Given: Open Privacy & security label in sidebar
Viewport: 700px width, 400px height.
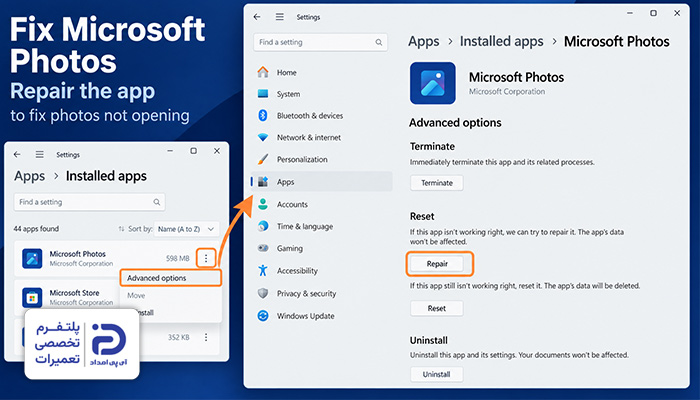Looking at the screenshot, I should pyautogui.click(x=306, y=293).
